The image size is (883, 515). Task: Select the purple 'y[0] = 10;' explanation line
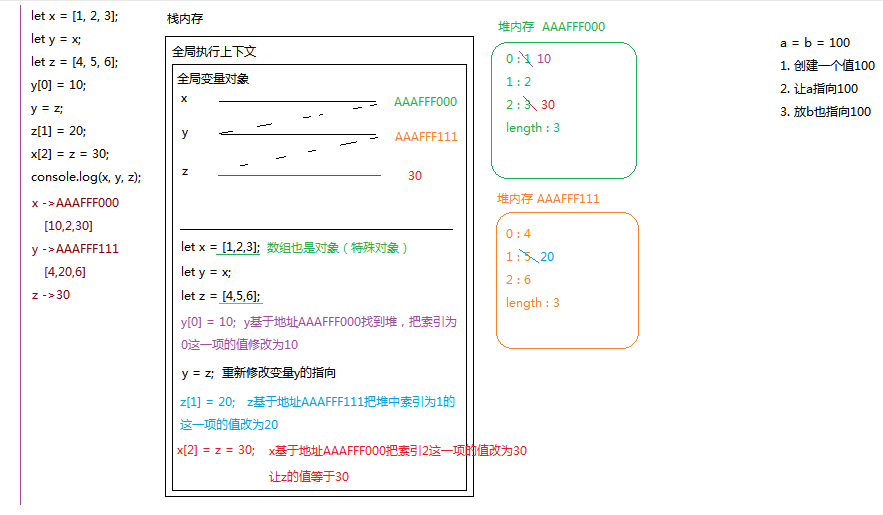319,322
